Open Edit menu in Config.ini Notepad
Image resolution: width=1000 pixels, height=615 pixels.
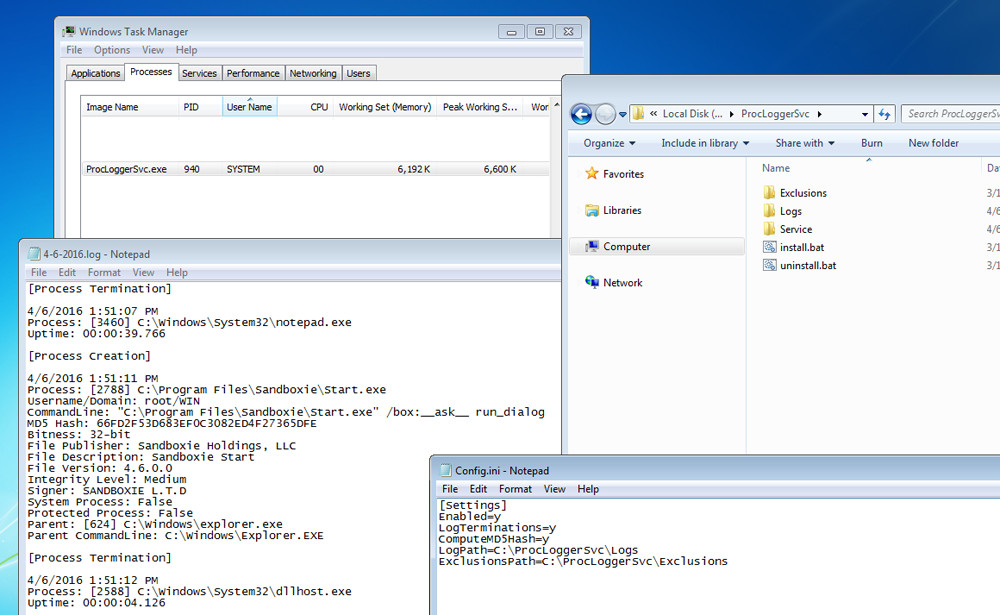pyautogui.click(x=478, y=489)
